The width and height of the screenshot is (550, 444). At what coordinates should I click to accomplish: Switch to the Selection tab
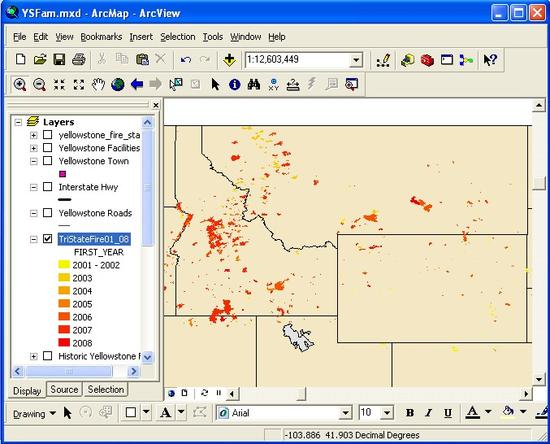pyautogui.click(x=106, y=389)
